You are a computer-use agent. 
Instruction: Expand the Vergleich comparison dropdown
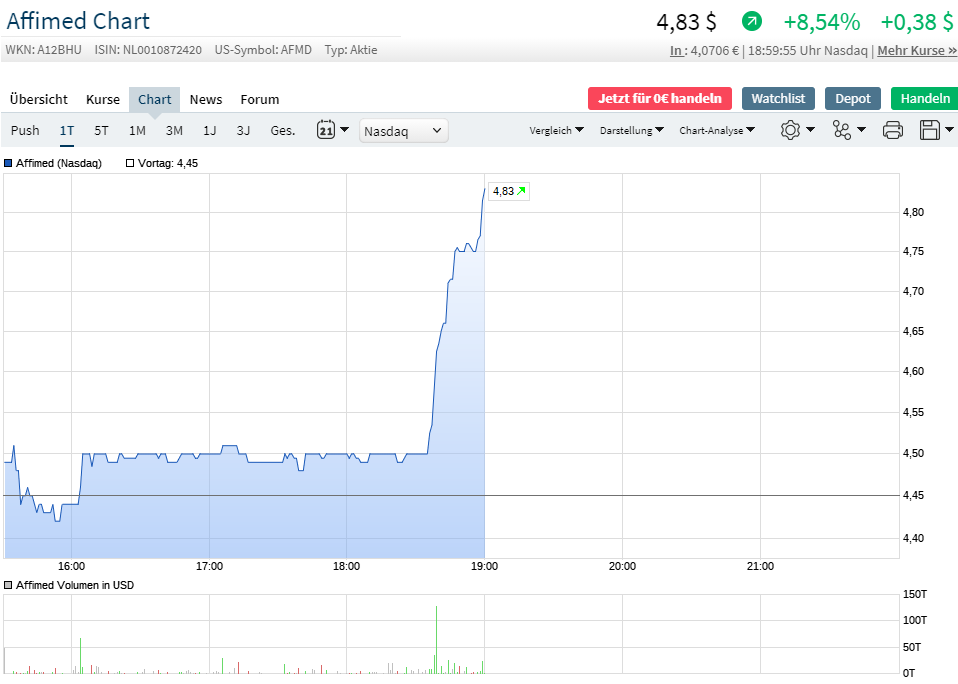tap(556, 130)
